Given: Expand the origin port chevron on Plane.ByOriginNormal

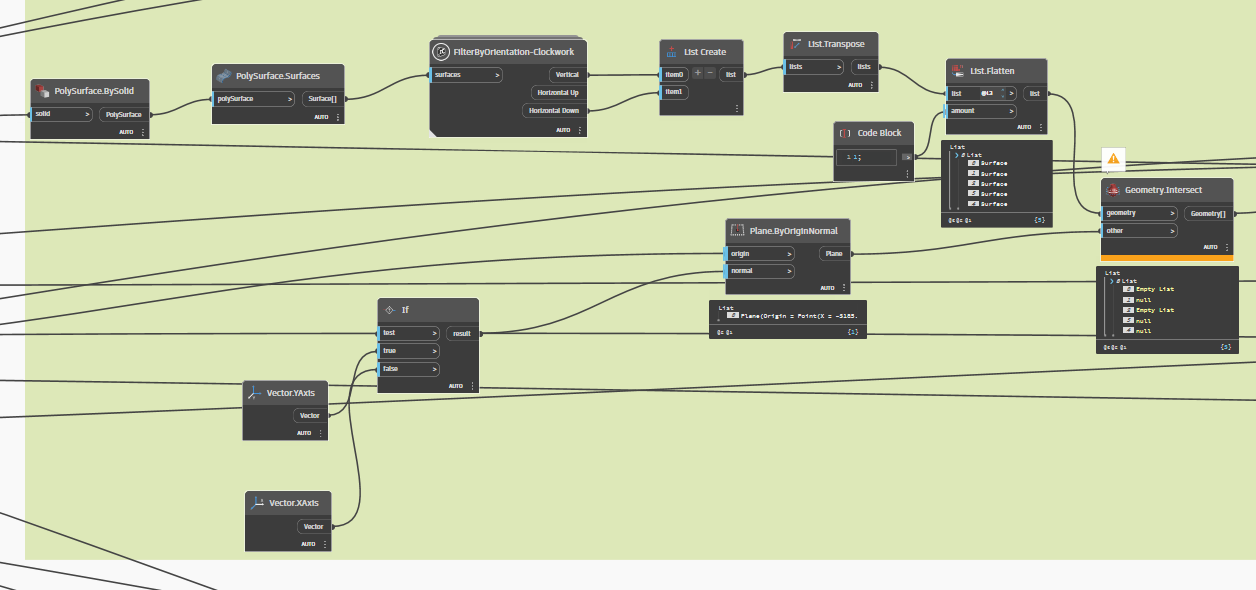Looking at the screenshot, I should [789, 254].
